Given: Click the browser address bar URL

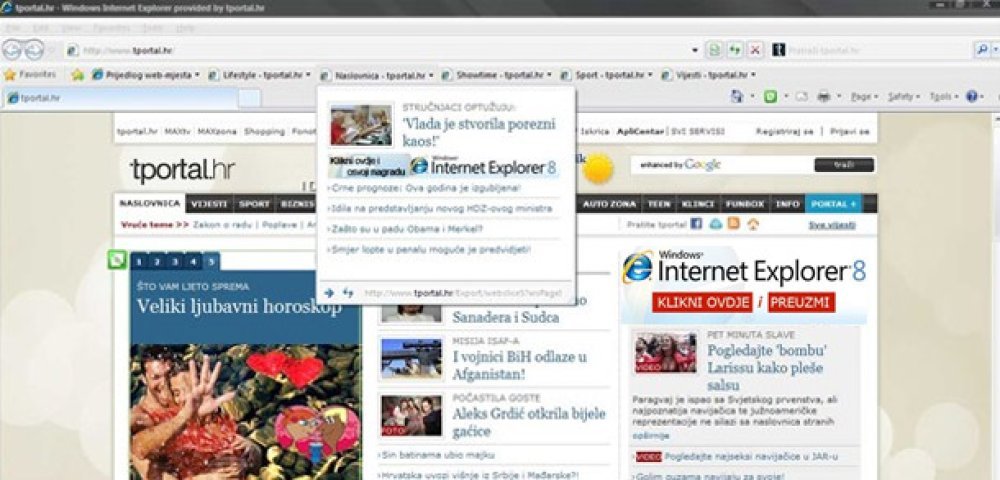Looking at the screenshot, I should point(376,50).
